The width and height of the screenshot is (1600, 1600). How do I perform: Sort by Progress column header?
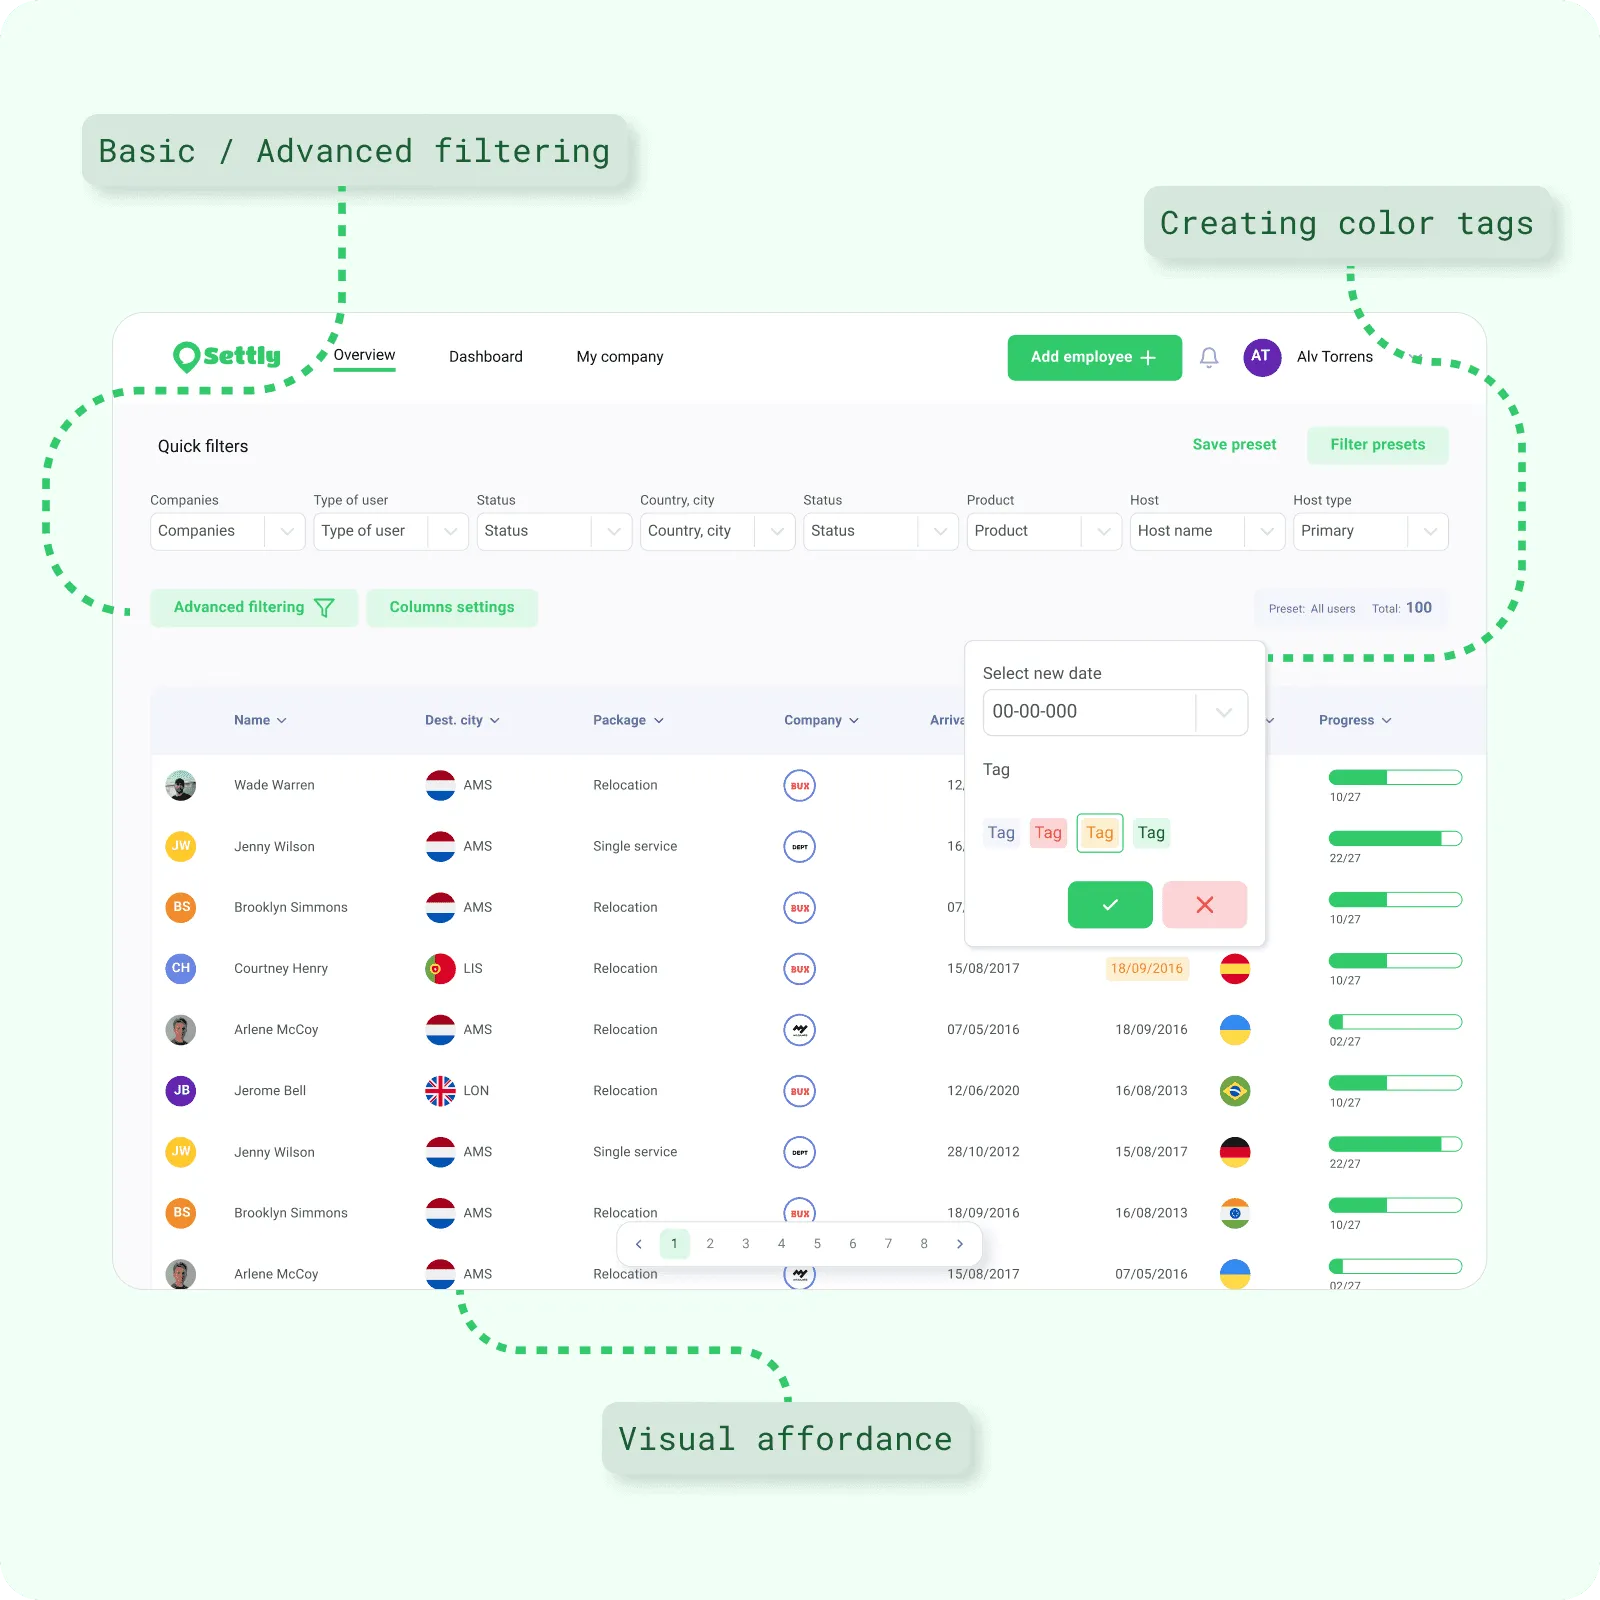(x=1355, y=720)
